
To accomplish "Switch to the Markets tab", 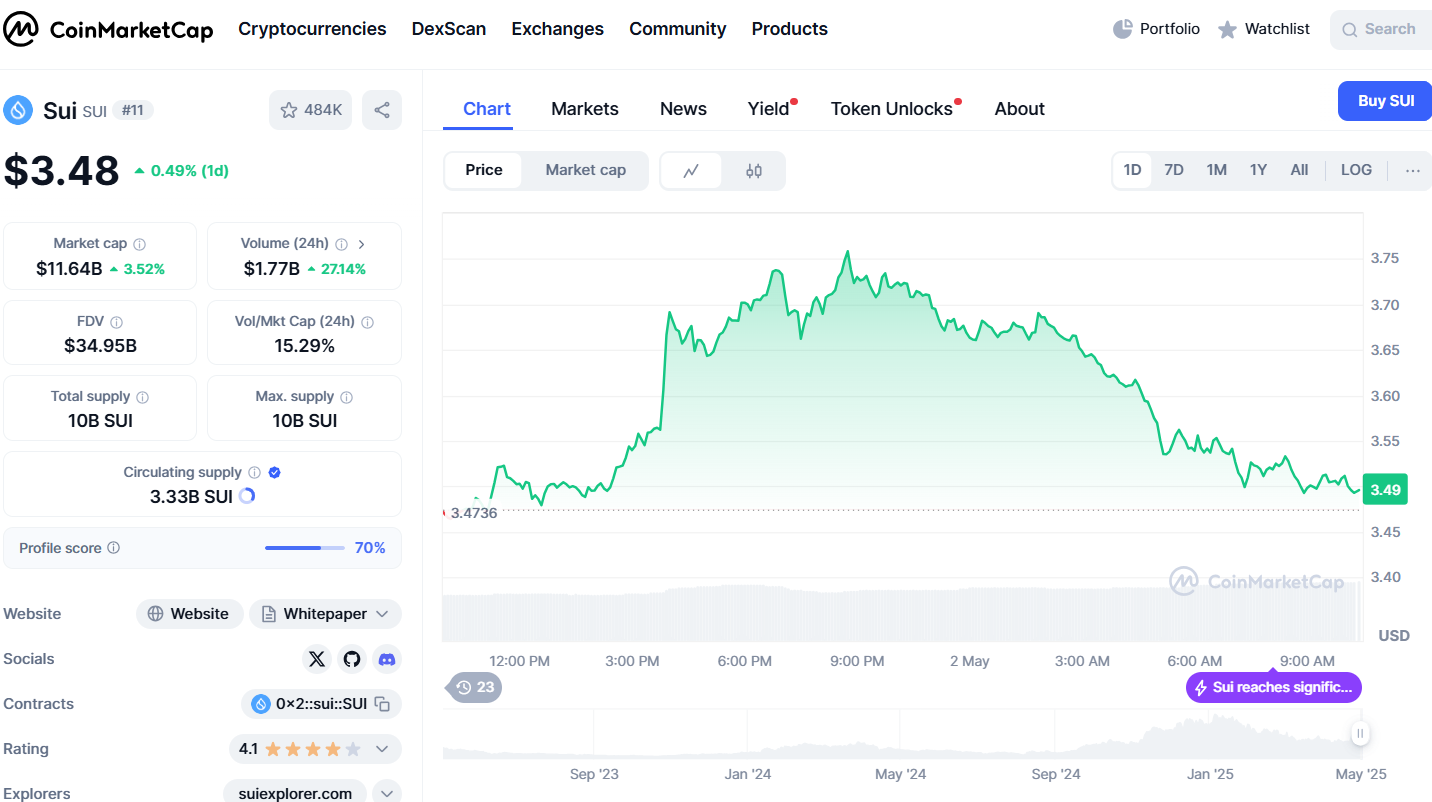I will click(x=584, y=109).
